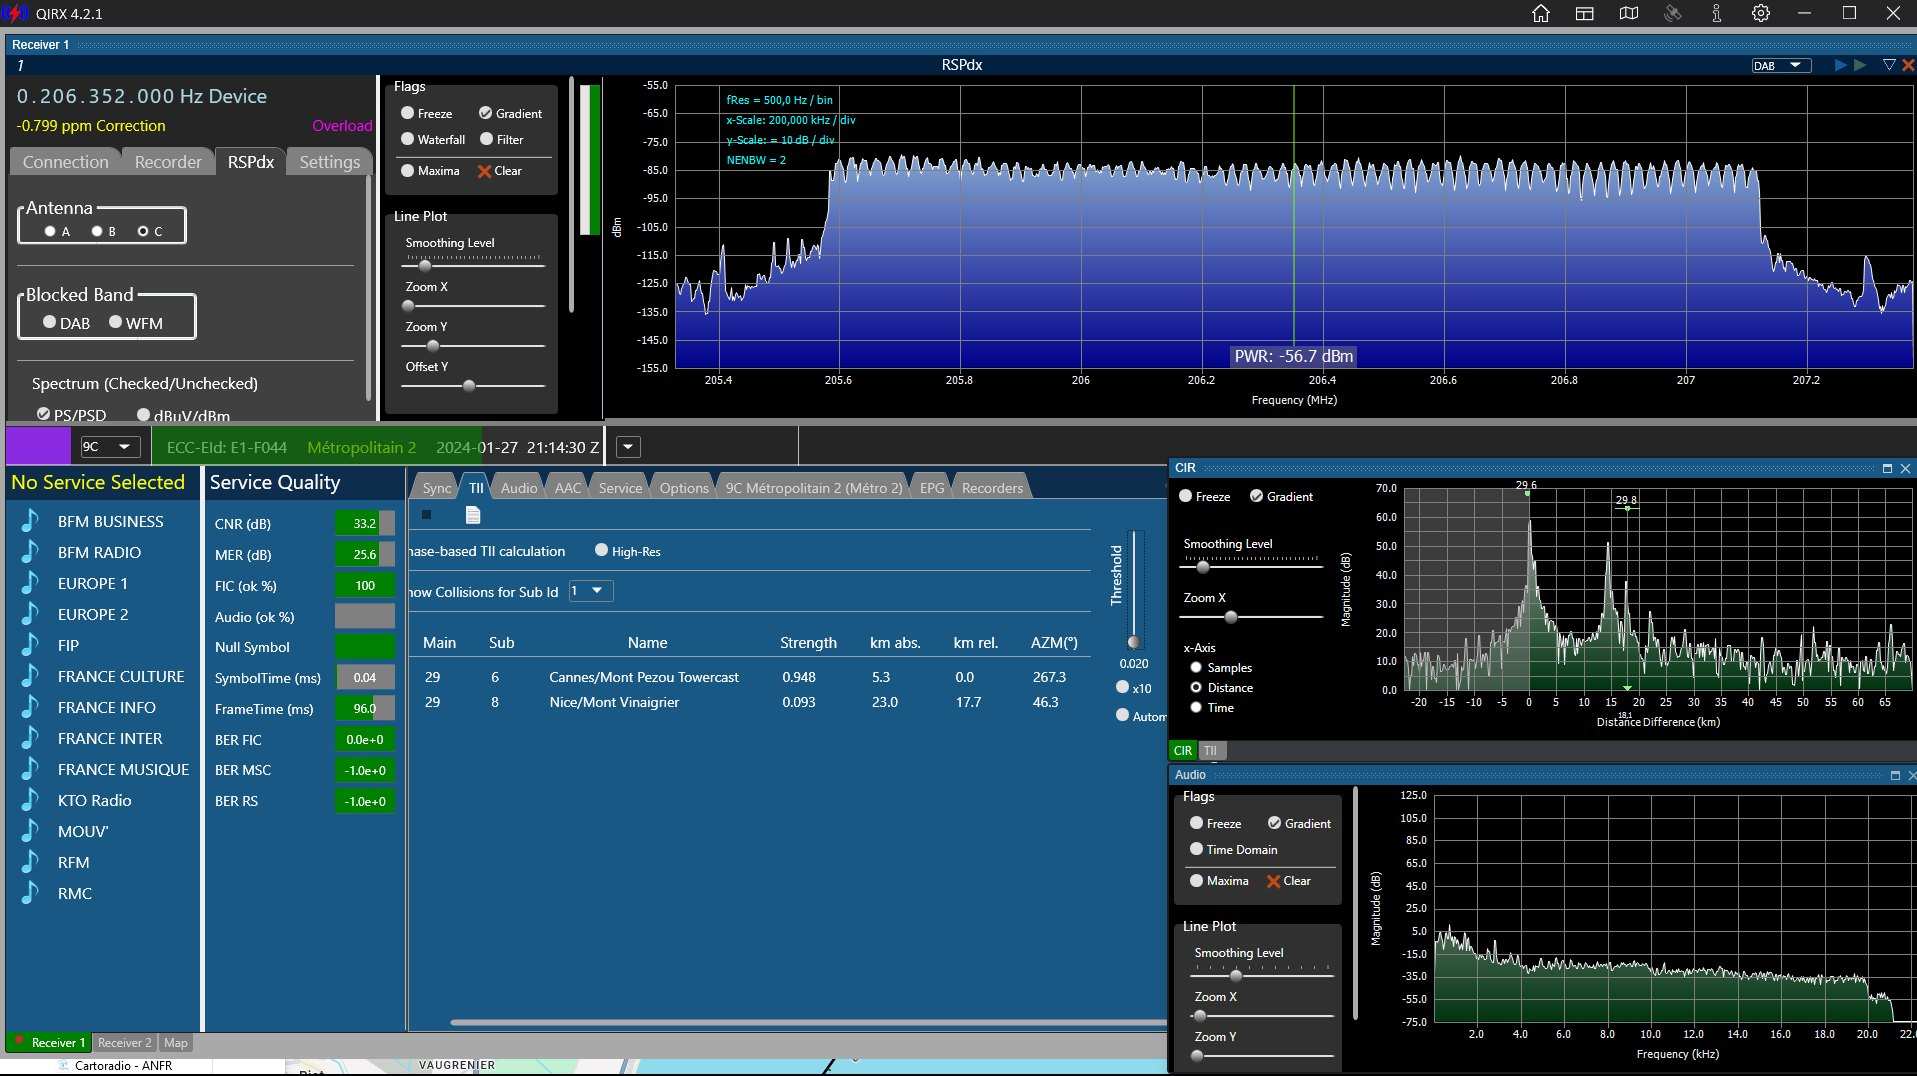Switch to the Recorder tab
The height and width of the screenshot is (1076, 1917).
[168, 162]
